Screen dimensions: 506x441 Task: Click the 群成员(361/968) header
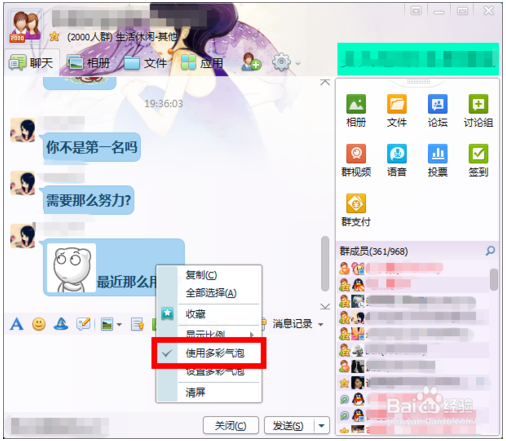click(374, 251)
